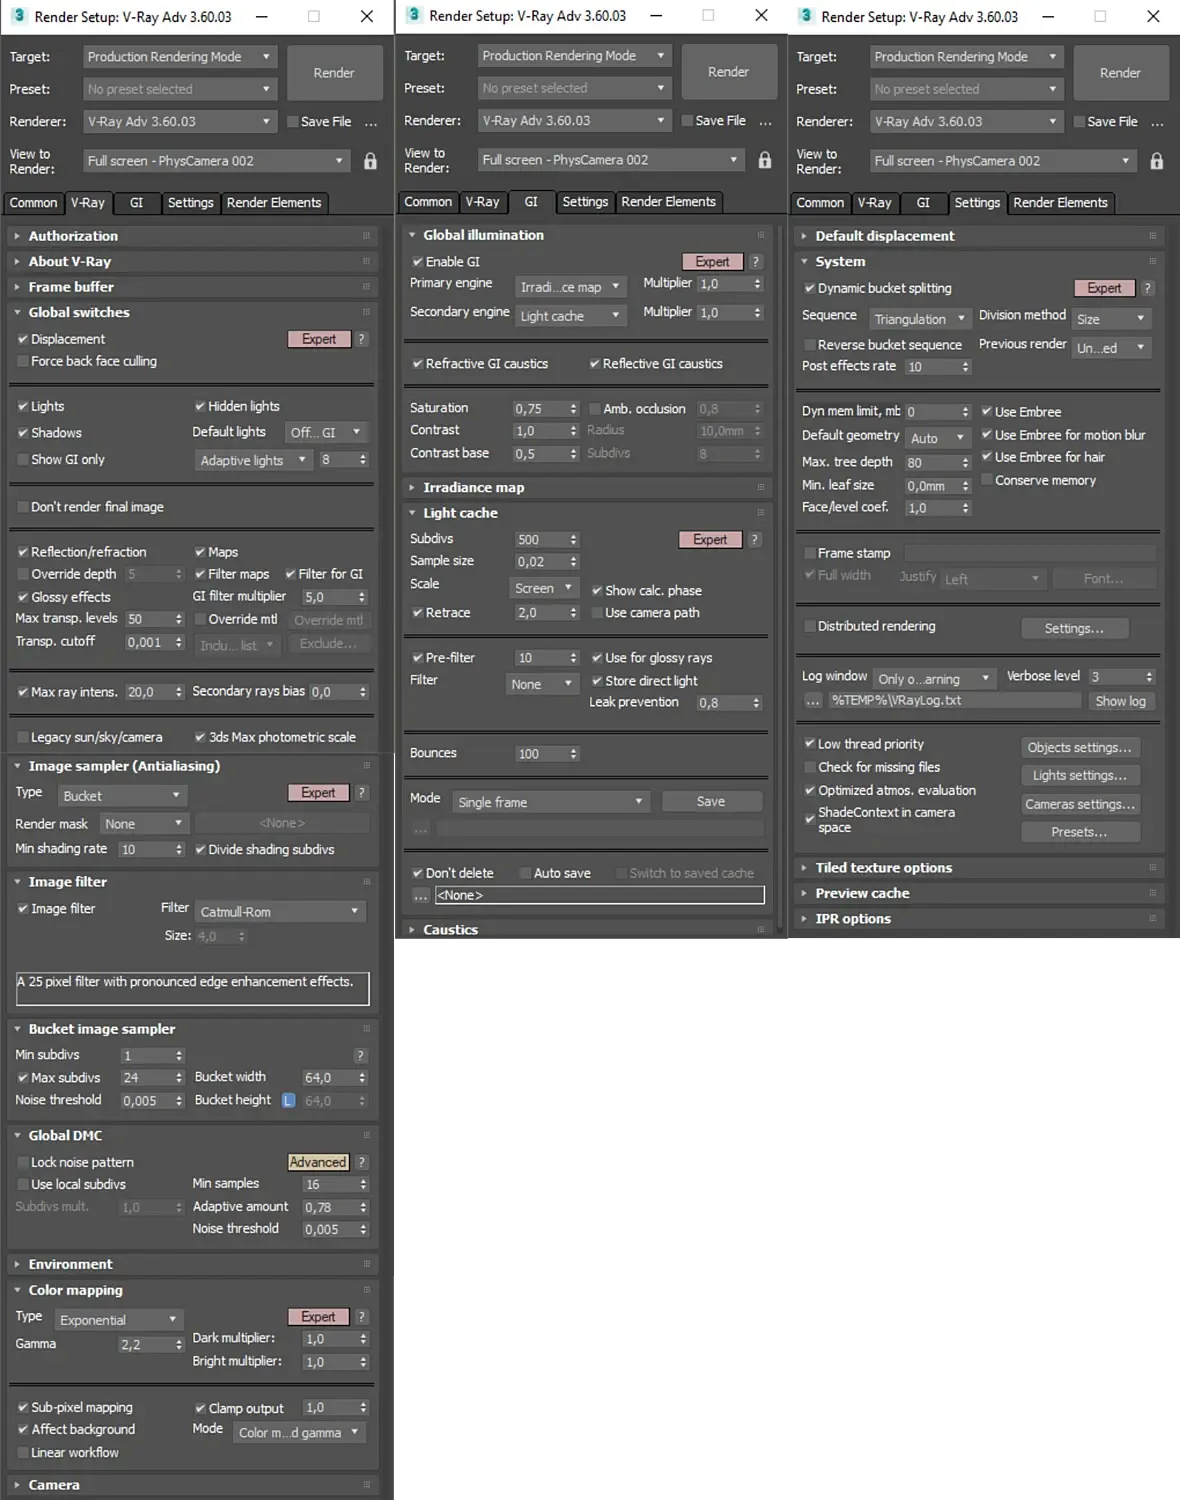Expand the Irradiance map rollout
Image resolution: width=1180 pixels, height=1500 pixels.
473,488
